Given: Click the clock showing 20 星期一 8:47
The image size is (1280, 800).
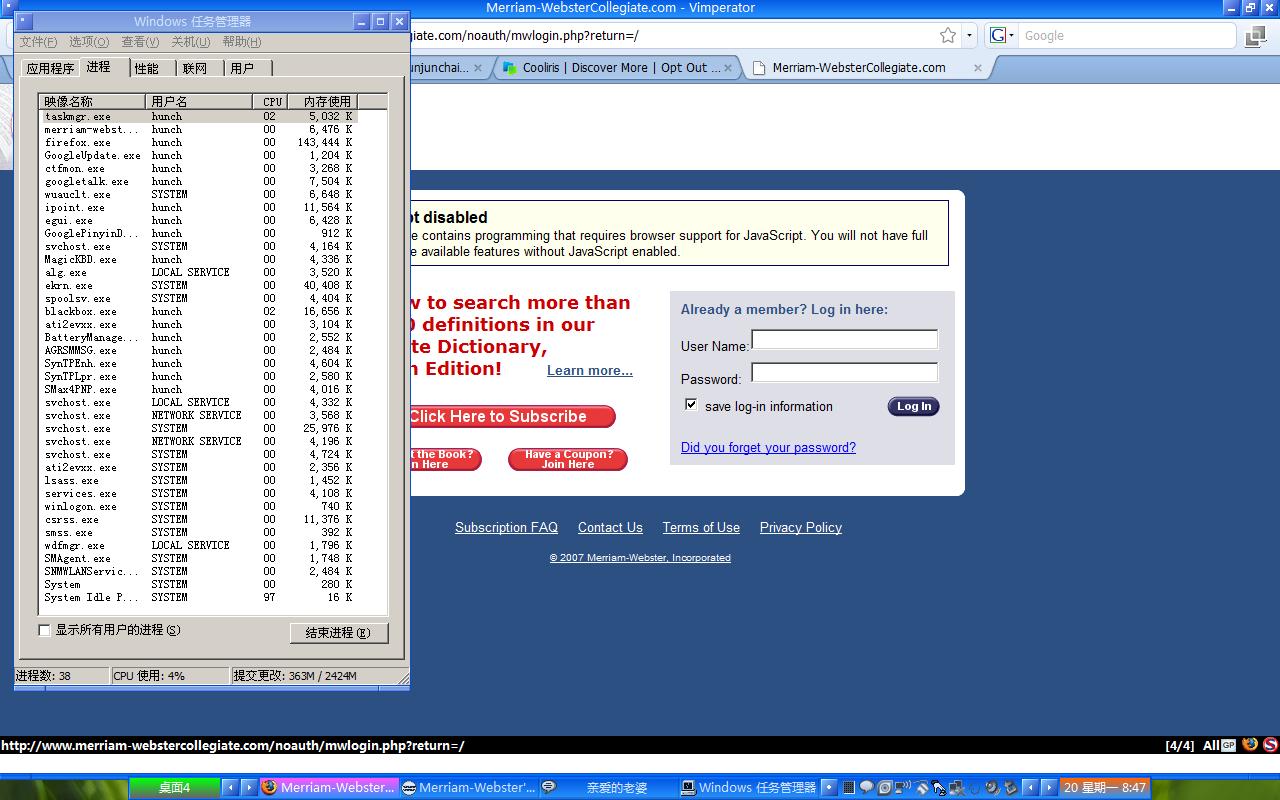Looking at the screenshot, I should click(x=1105, y=788).
